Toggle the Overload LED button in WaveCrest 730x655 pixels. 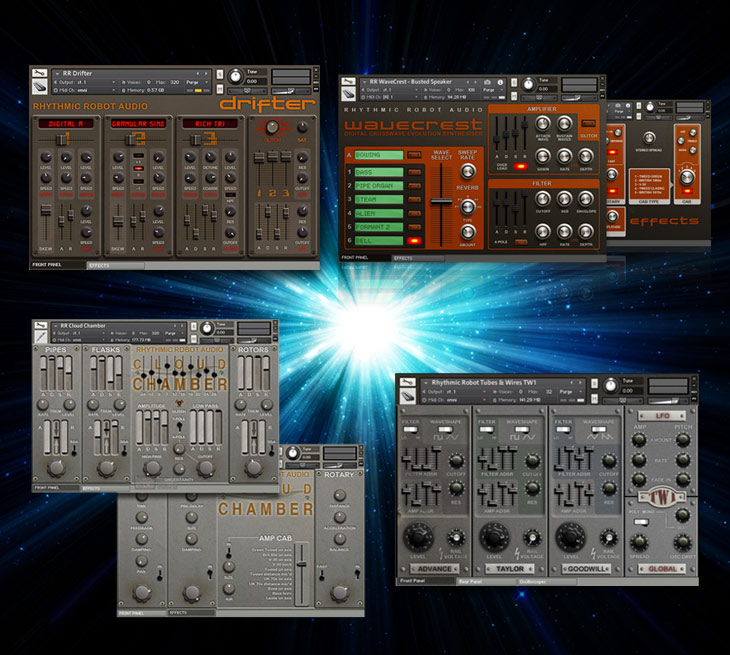[x=520, y=166]
